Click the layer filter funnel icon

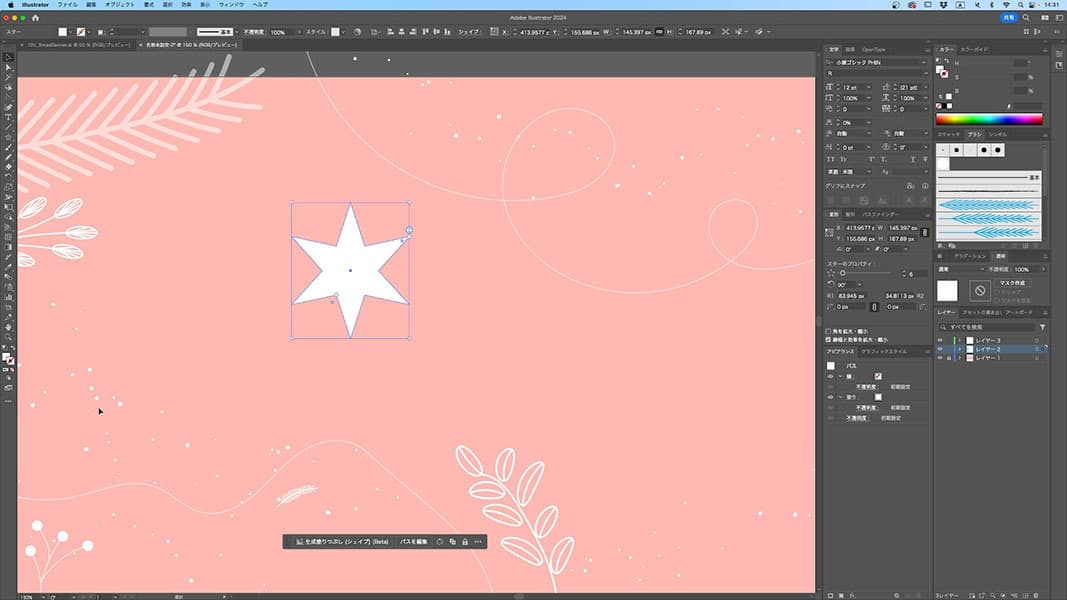(1042, 327)
